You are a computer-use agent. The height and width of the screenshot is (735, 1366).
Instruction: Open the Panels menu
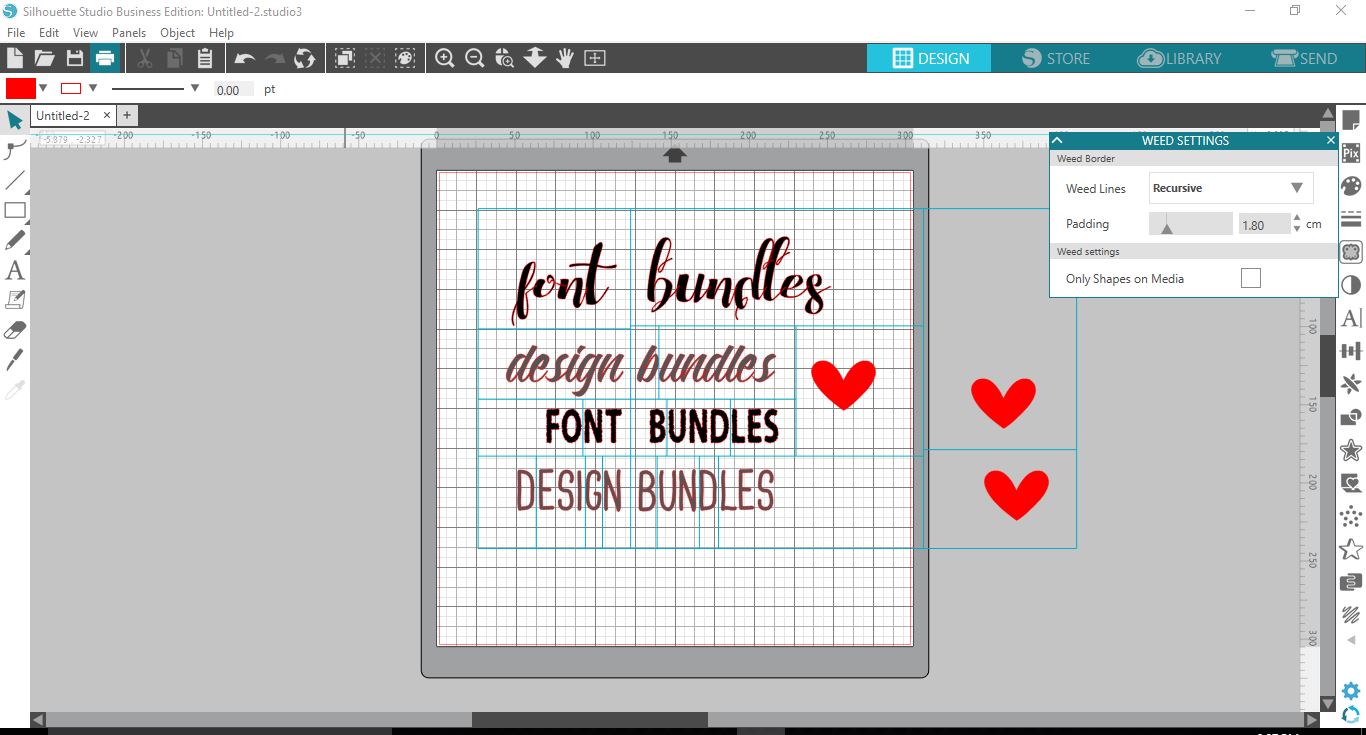click(x=129, y=33)
